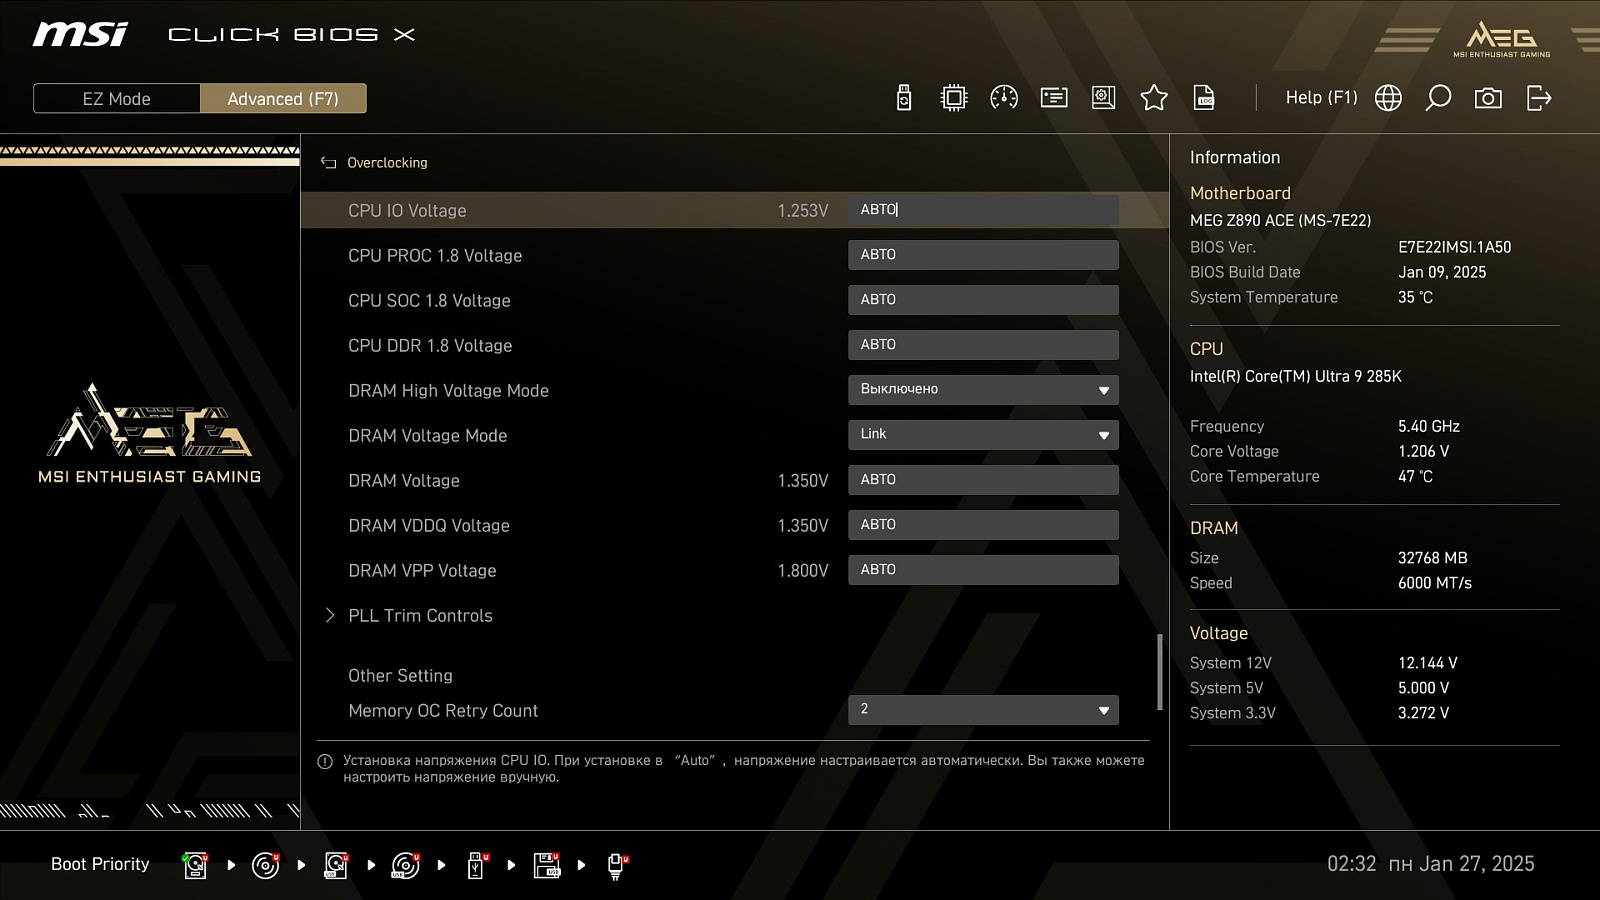Go back using Overclocking arrow icon

[328, 163]
